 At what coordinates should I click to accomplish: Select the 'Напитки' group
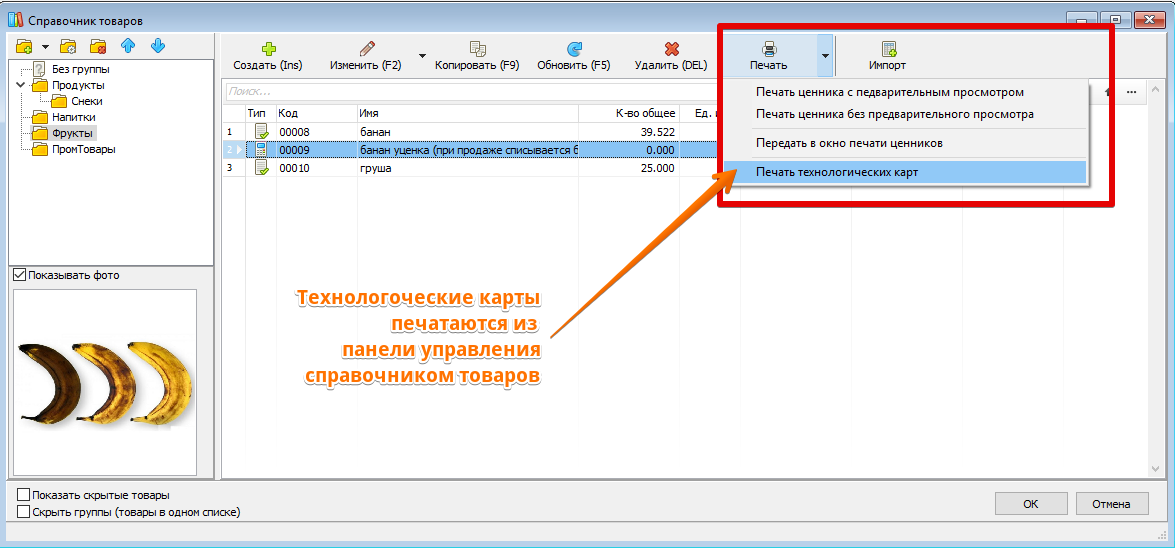point(73,117)
